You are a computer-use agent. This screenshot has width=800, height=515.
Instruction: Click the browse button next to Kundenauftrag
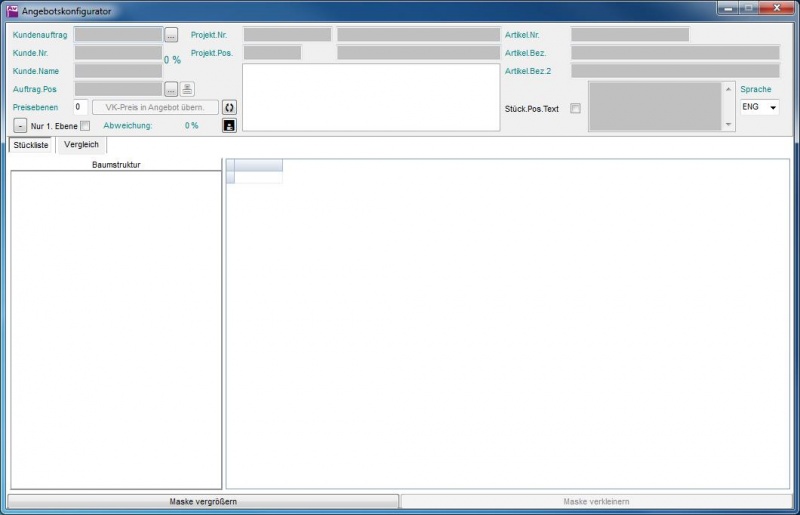tap(171, 35)
